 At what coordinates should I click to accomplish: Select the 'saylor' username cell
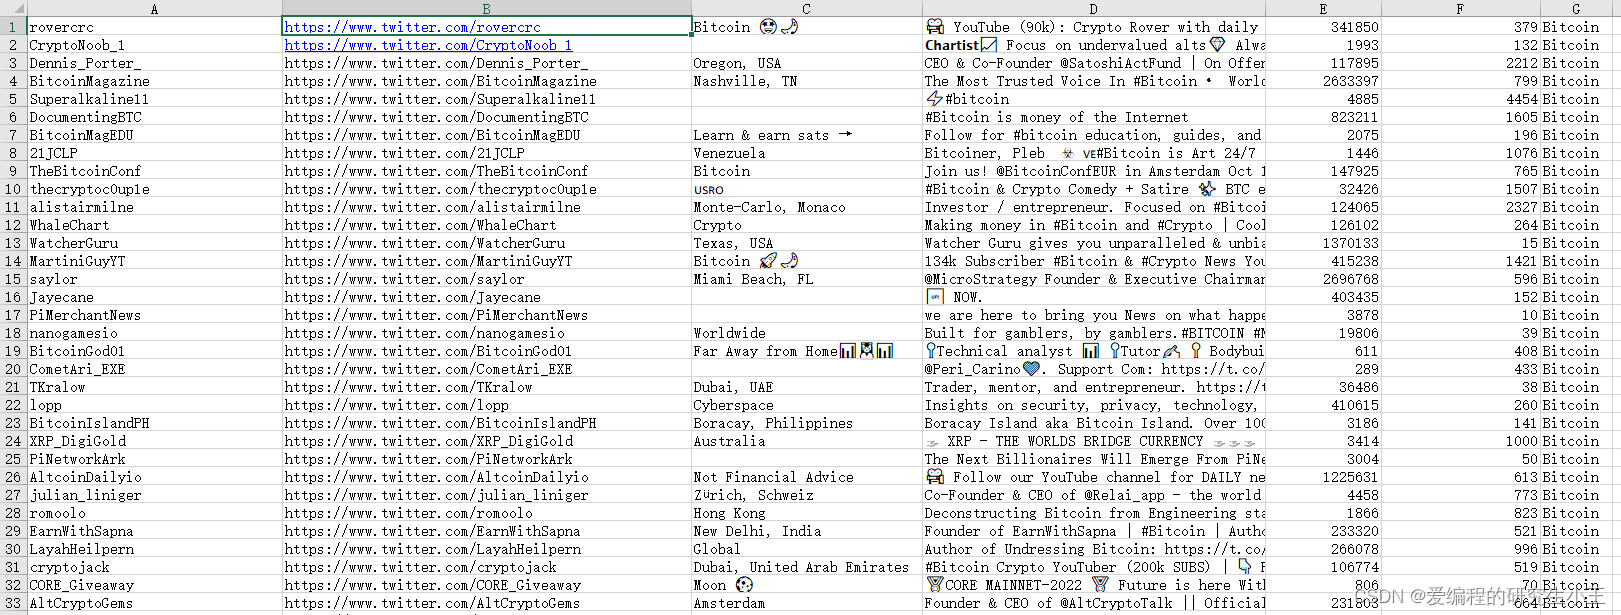(154, 279)
